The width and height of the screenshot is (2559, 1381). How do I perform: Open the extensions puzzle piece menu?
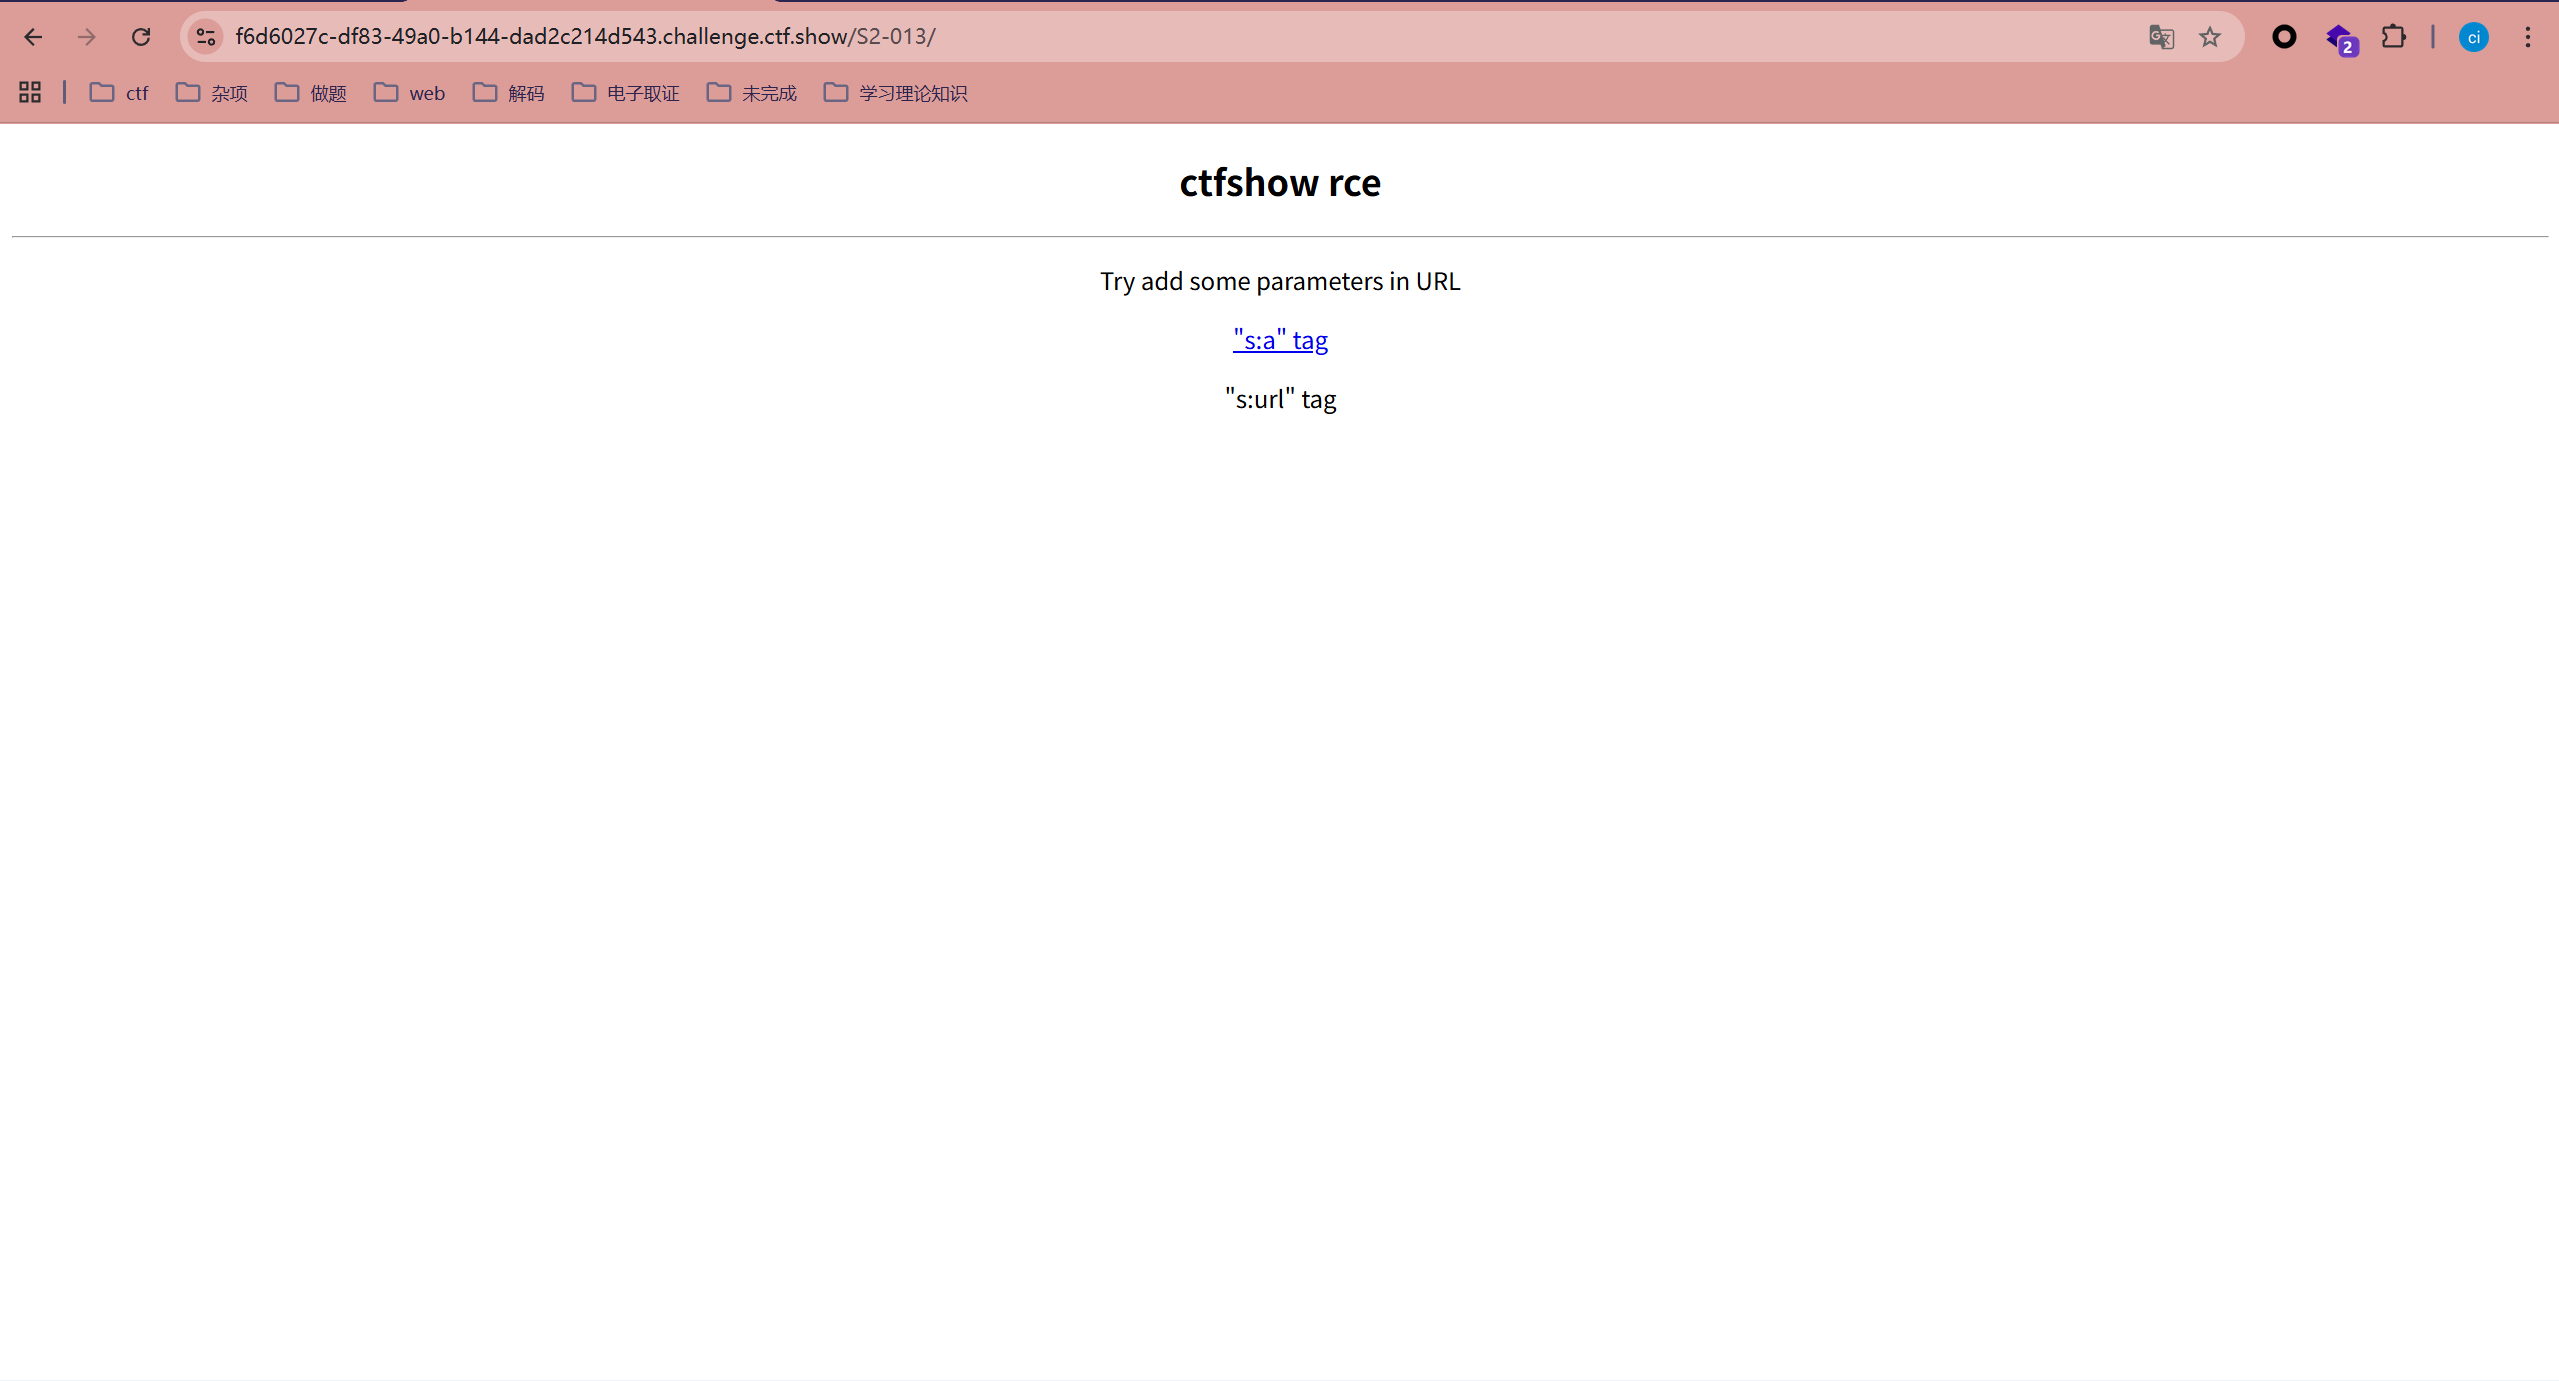(x=2394, y=37)
